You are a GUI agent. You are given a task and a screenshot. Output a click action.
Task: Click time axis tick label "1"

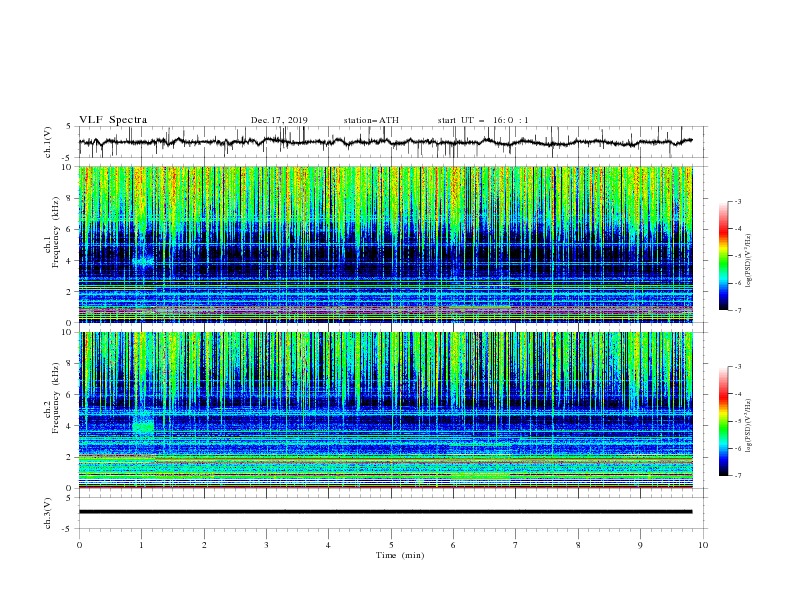click(141, 545)
